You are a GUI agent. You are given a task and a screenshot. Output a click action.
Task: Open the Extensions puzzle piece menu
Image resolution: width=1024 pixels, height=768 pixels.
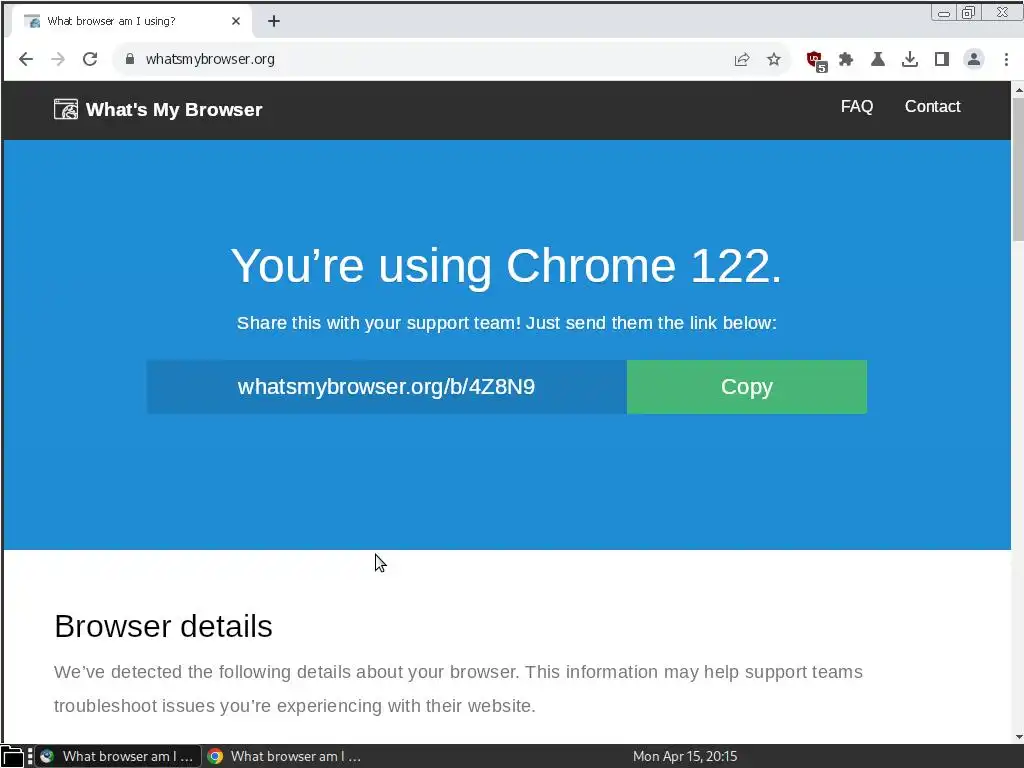[x=846, y=59]
